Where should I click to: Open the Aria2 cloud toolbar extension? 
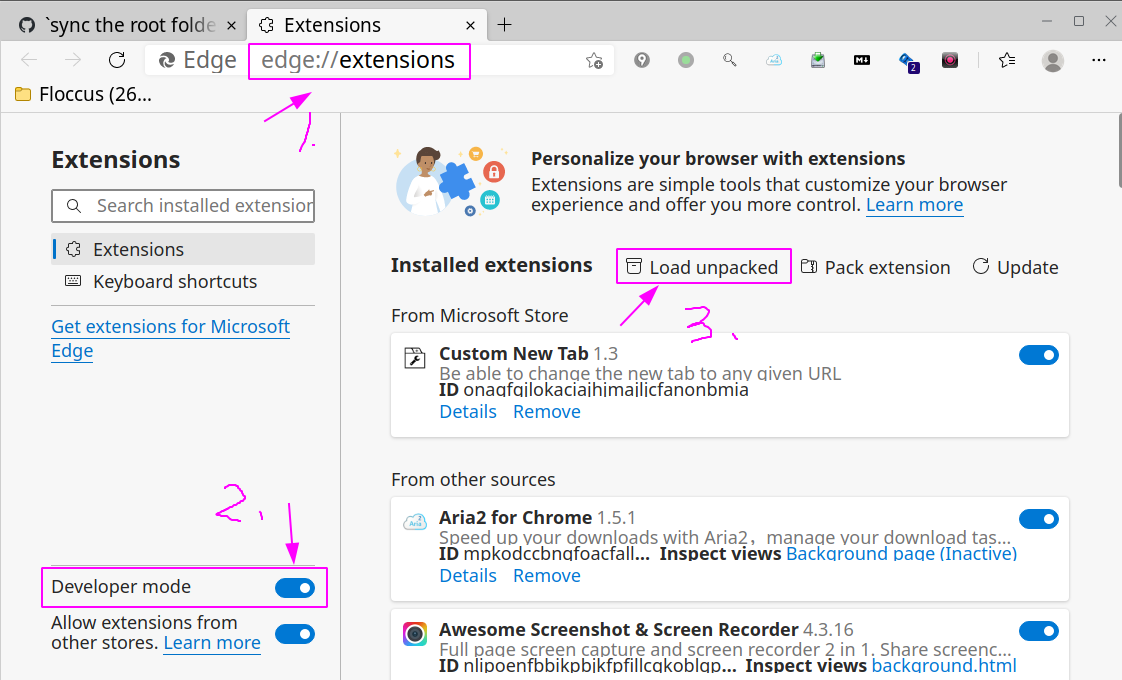(774, 60)
